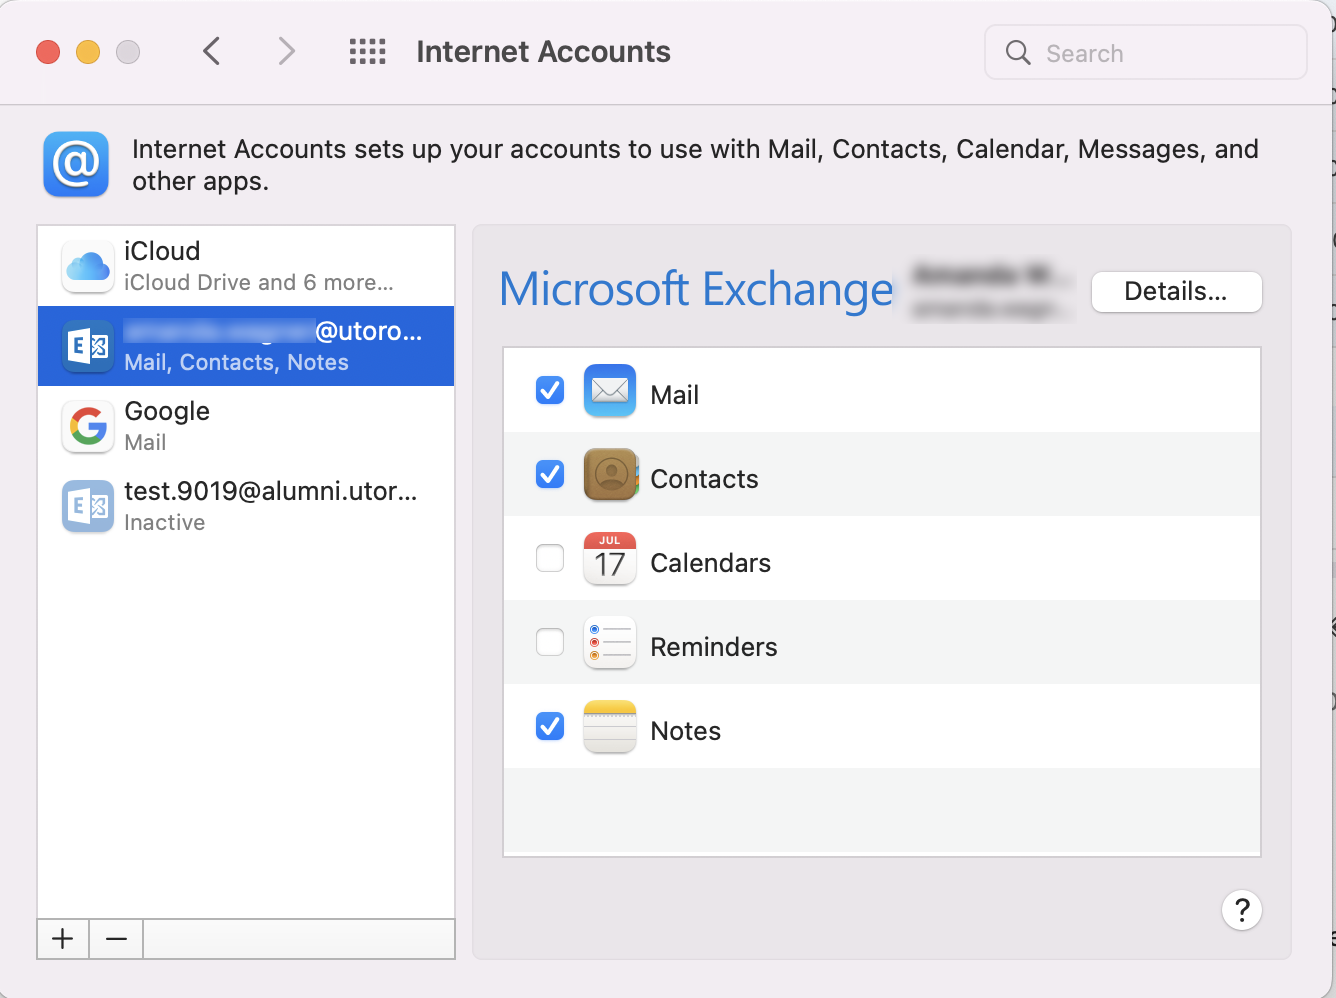Uncheck the Contacts checkbox

click(x=550, y=474)
